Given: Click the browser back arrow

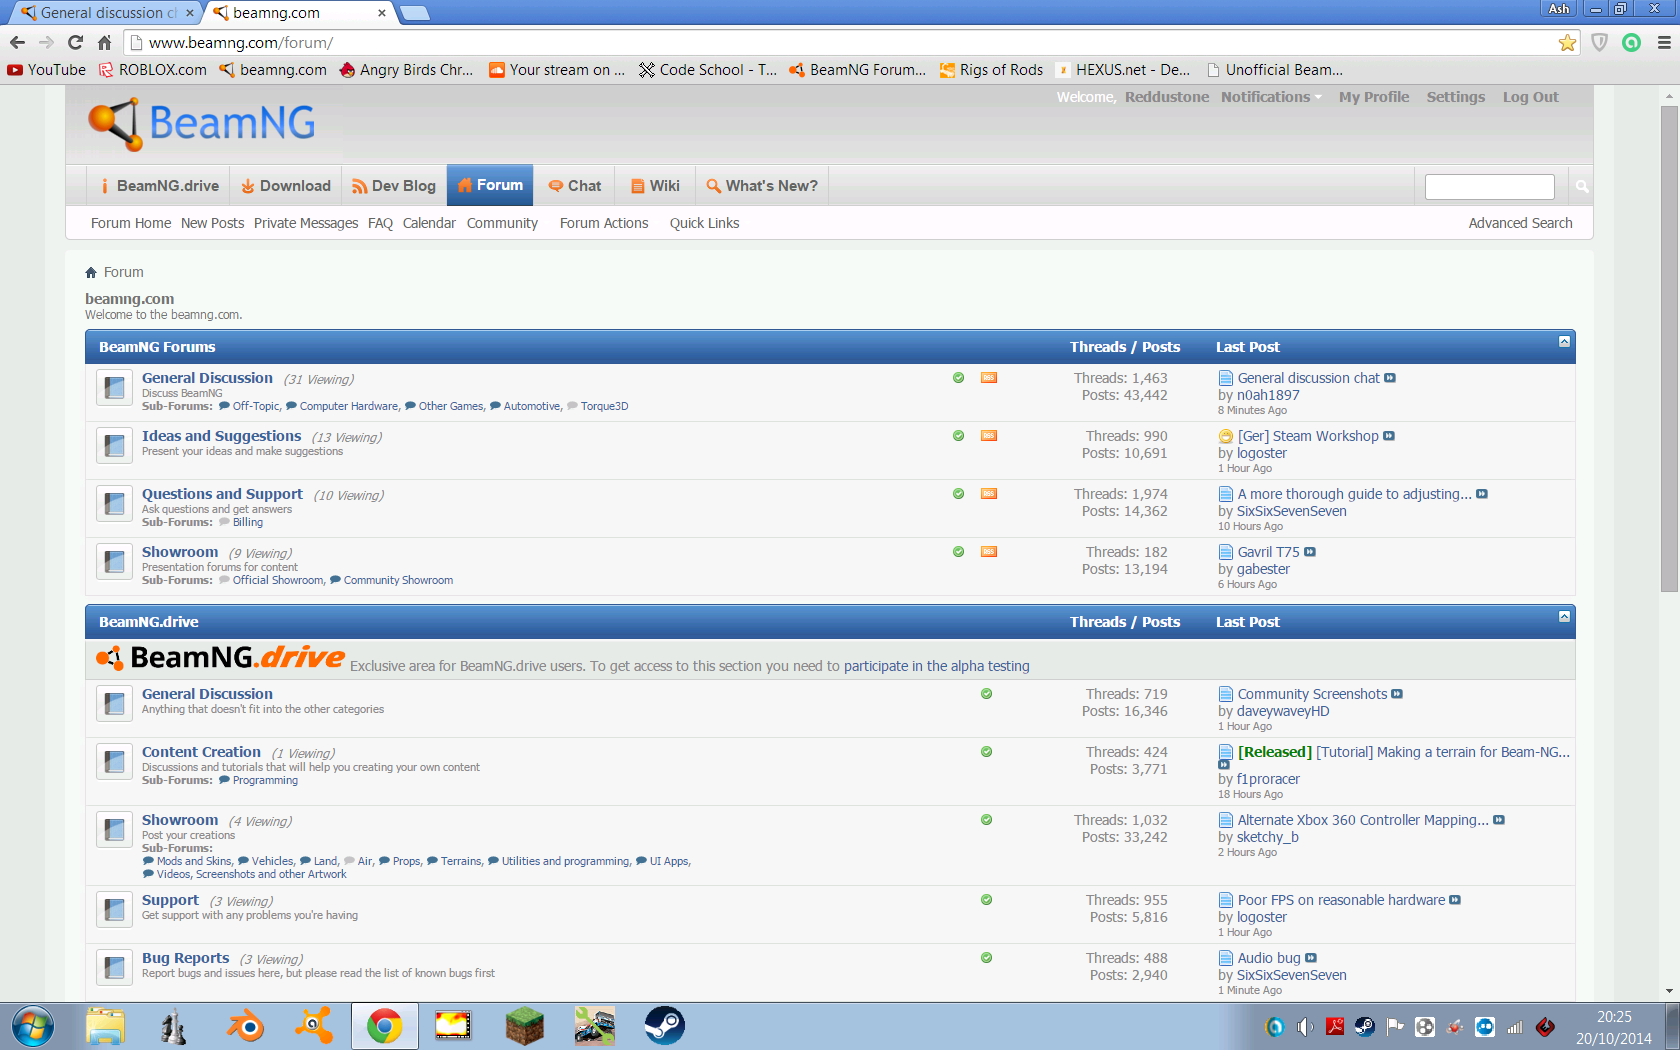Looking at the screenshot, I should [x=17, y=42].
